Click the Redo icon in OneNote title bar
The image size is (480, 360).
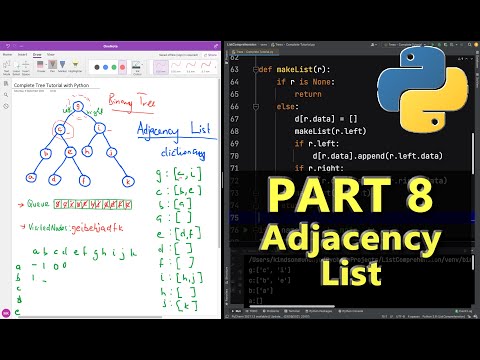15,46
